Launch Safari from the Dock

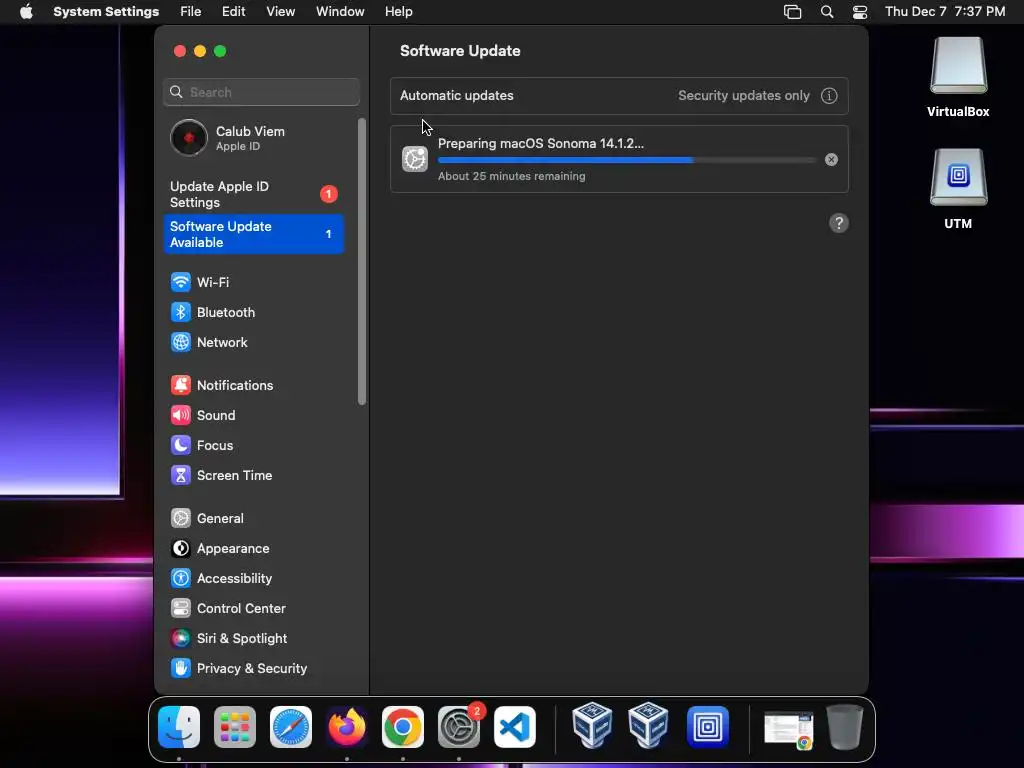291,727
